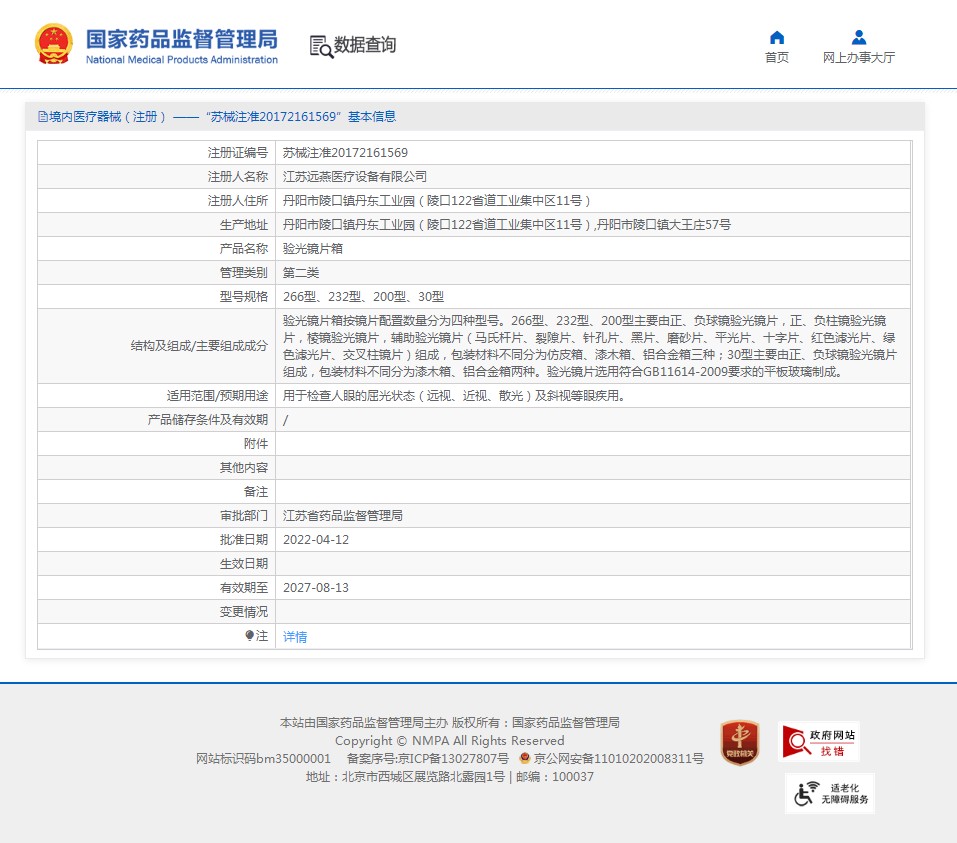This screenshot has height=843, width=957.
Task: Click the 批准日期 row label
Action: tap(244, 540)
